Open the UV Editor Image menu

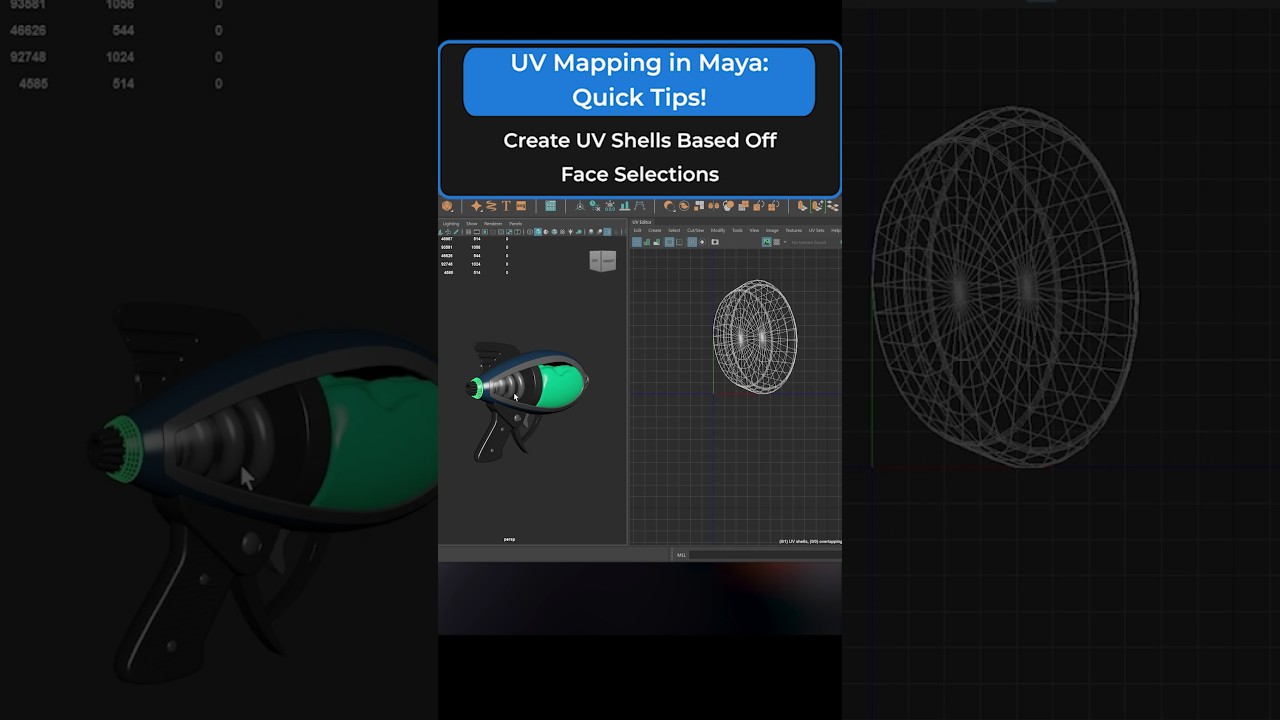772,230
